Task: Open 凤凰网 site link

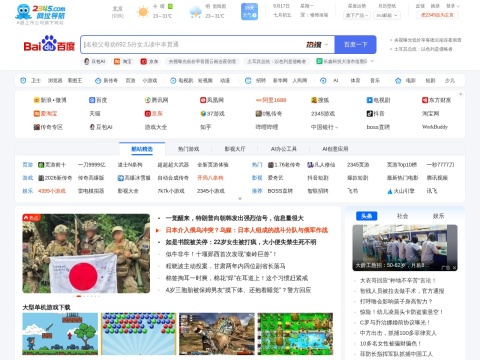Action: 212,100
